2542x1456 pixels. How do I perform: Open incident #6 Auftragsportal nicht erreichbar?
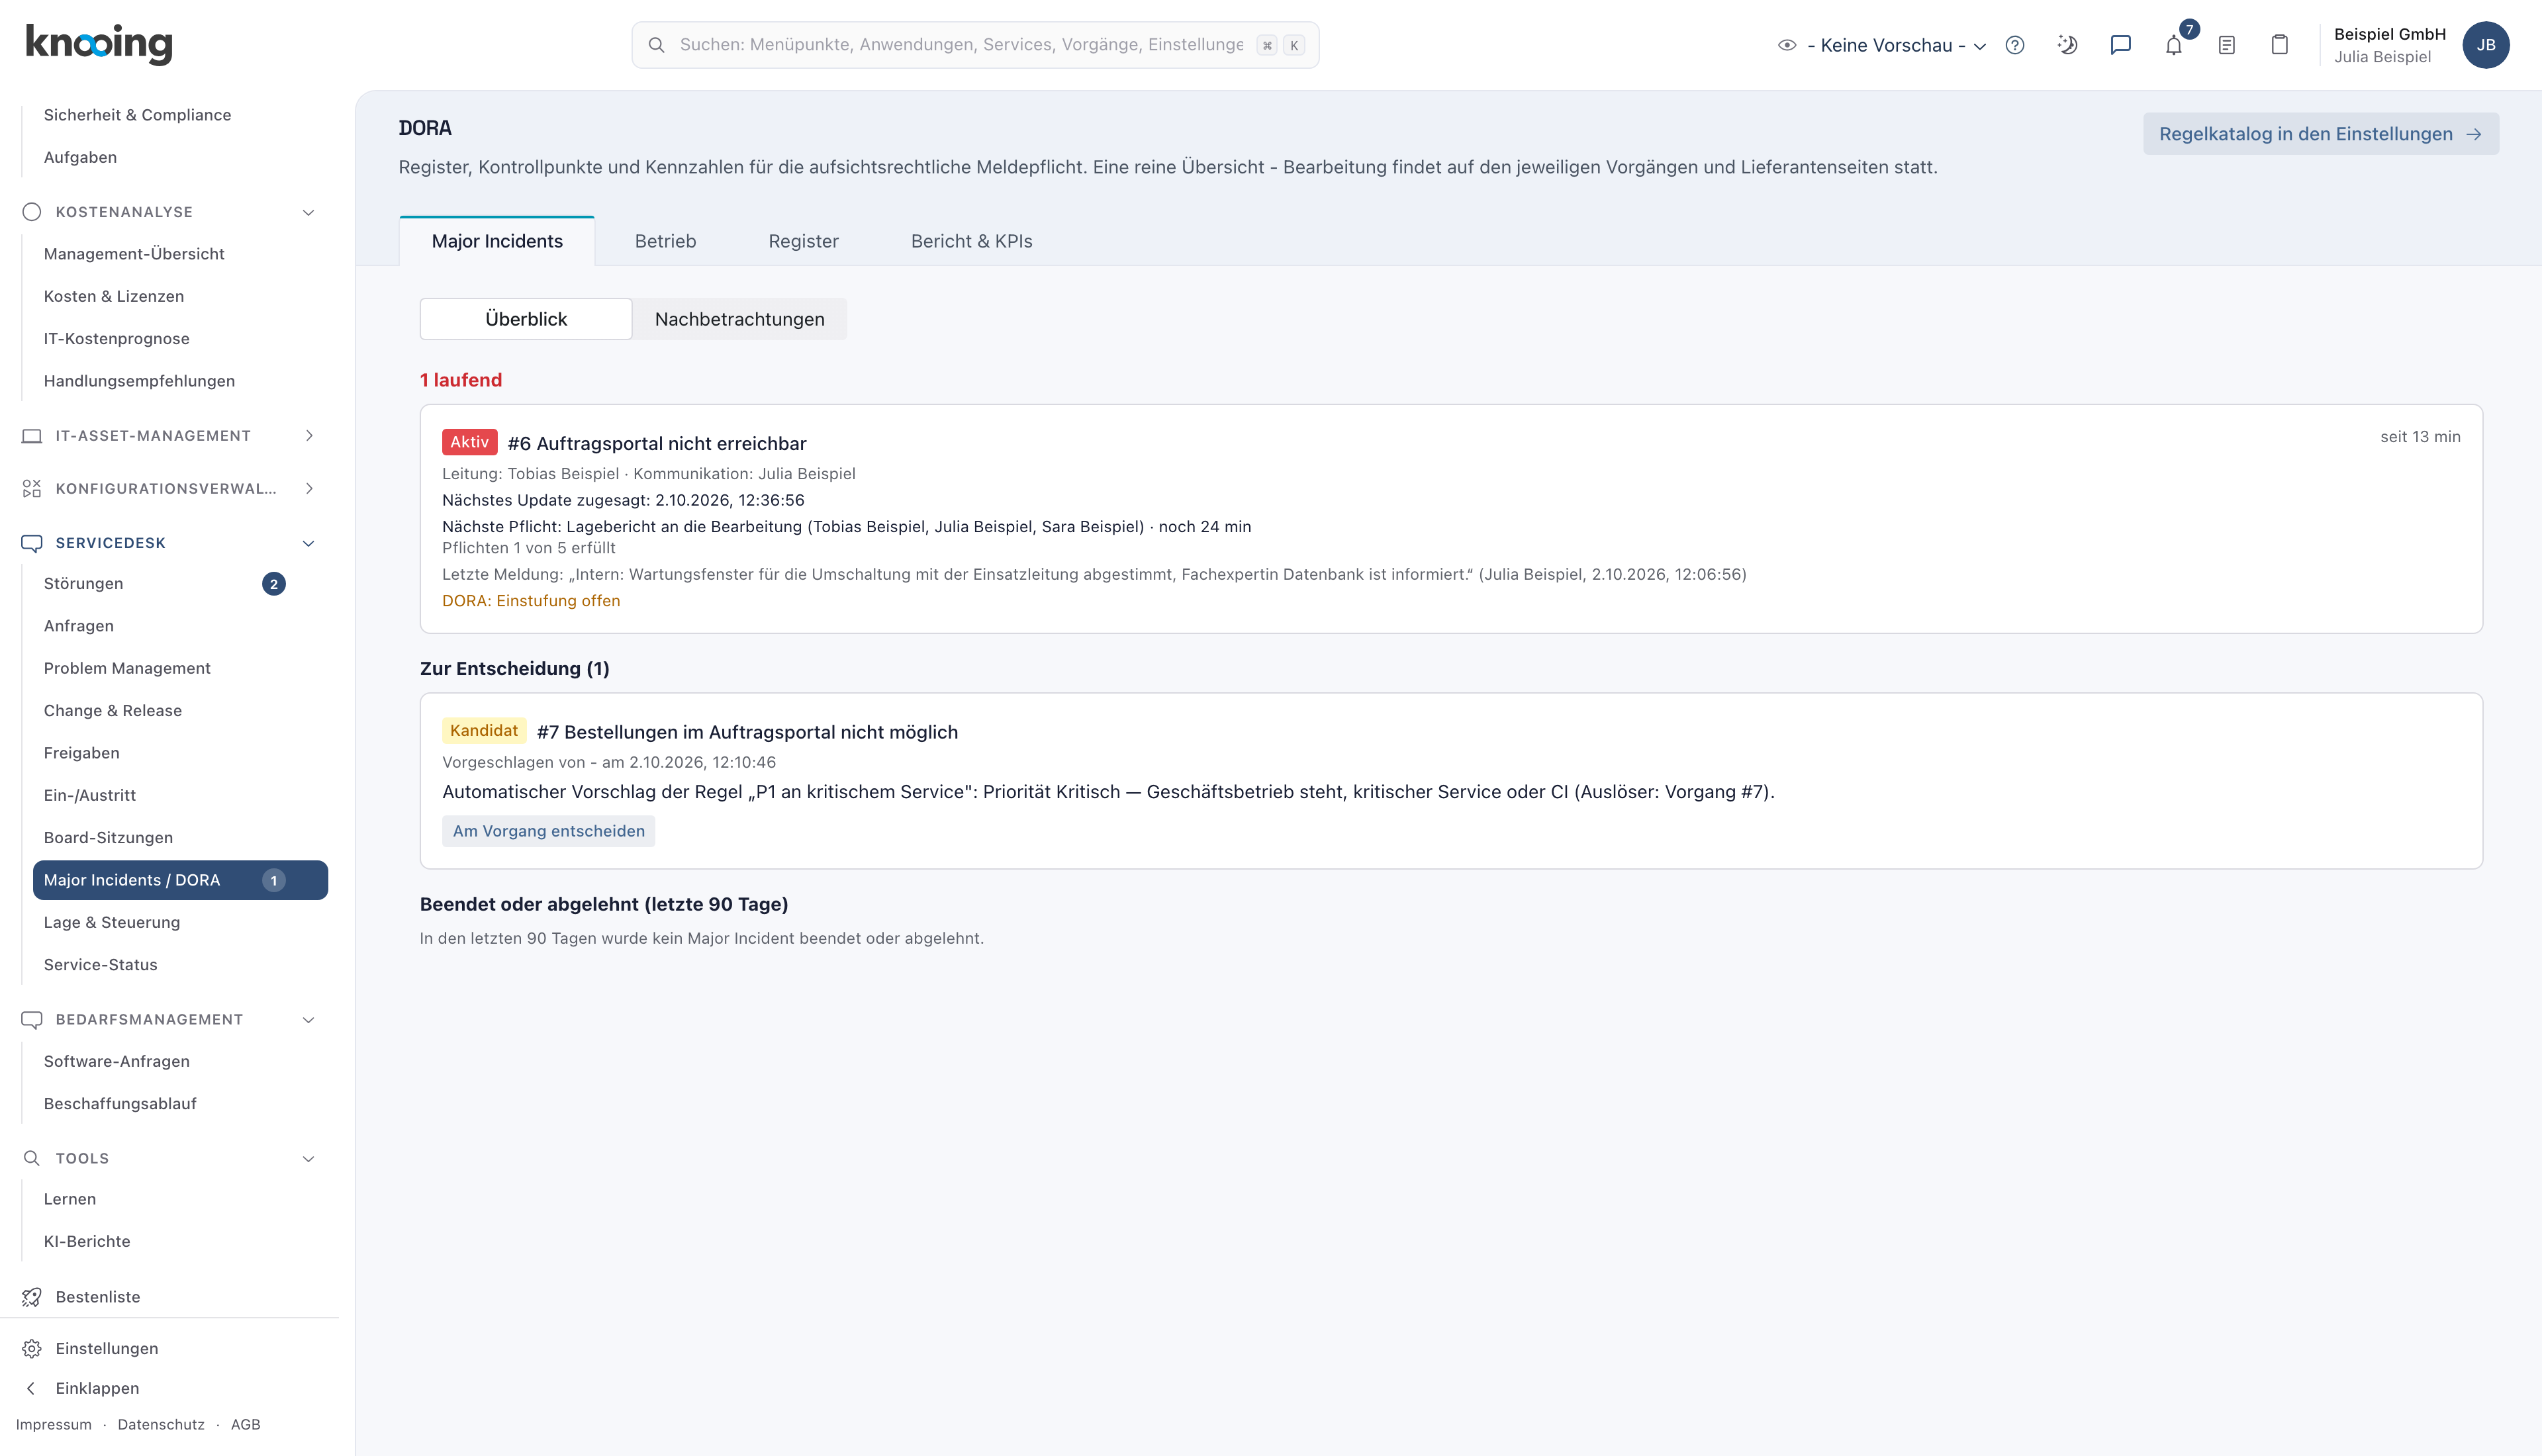pos(656,443)
